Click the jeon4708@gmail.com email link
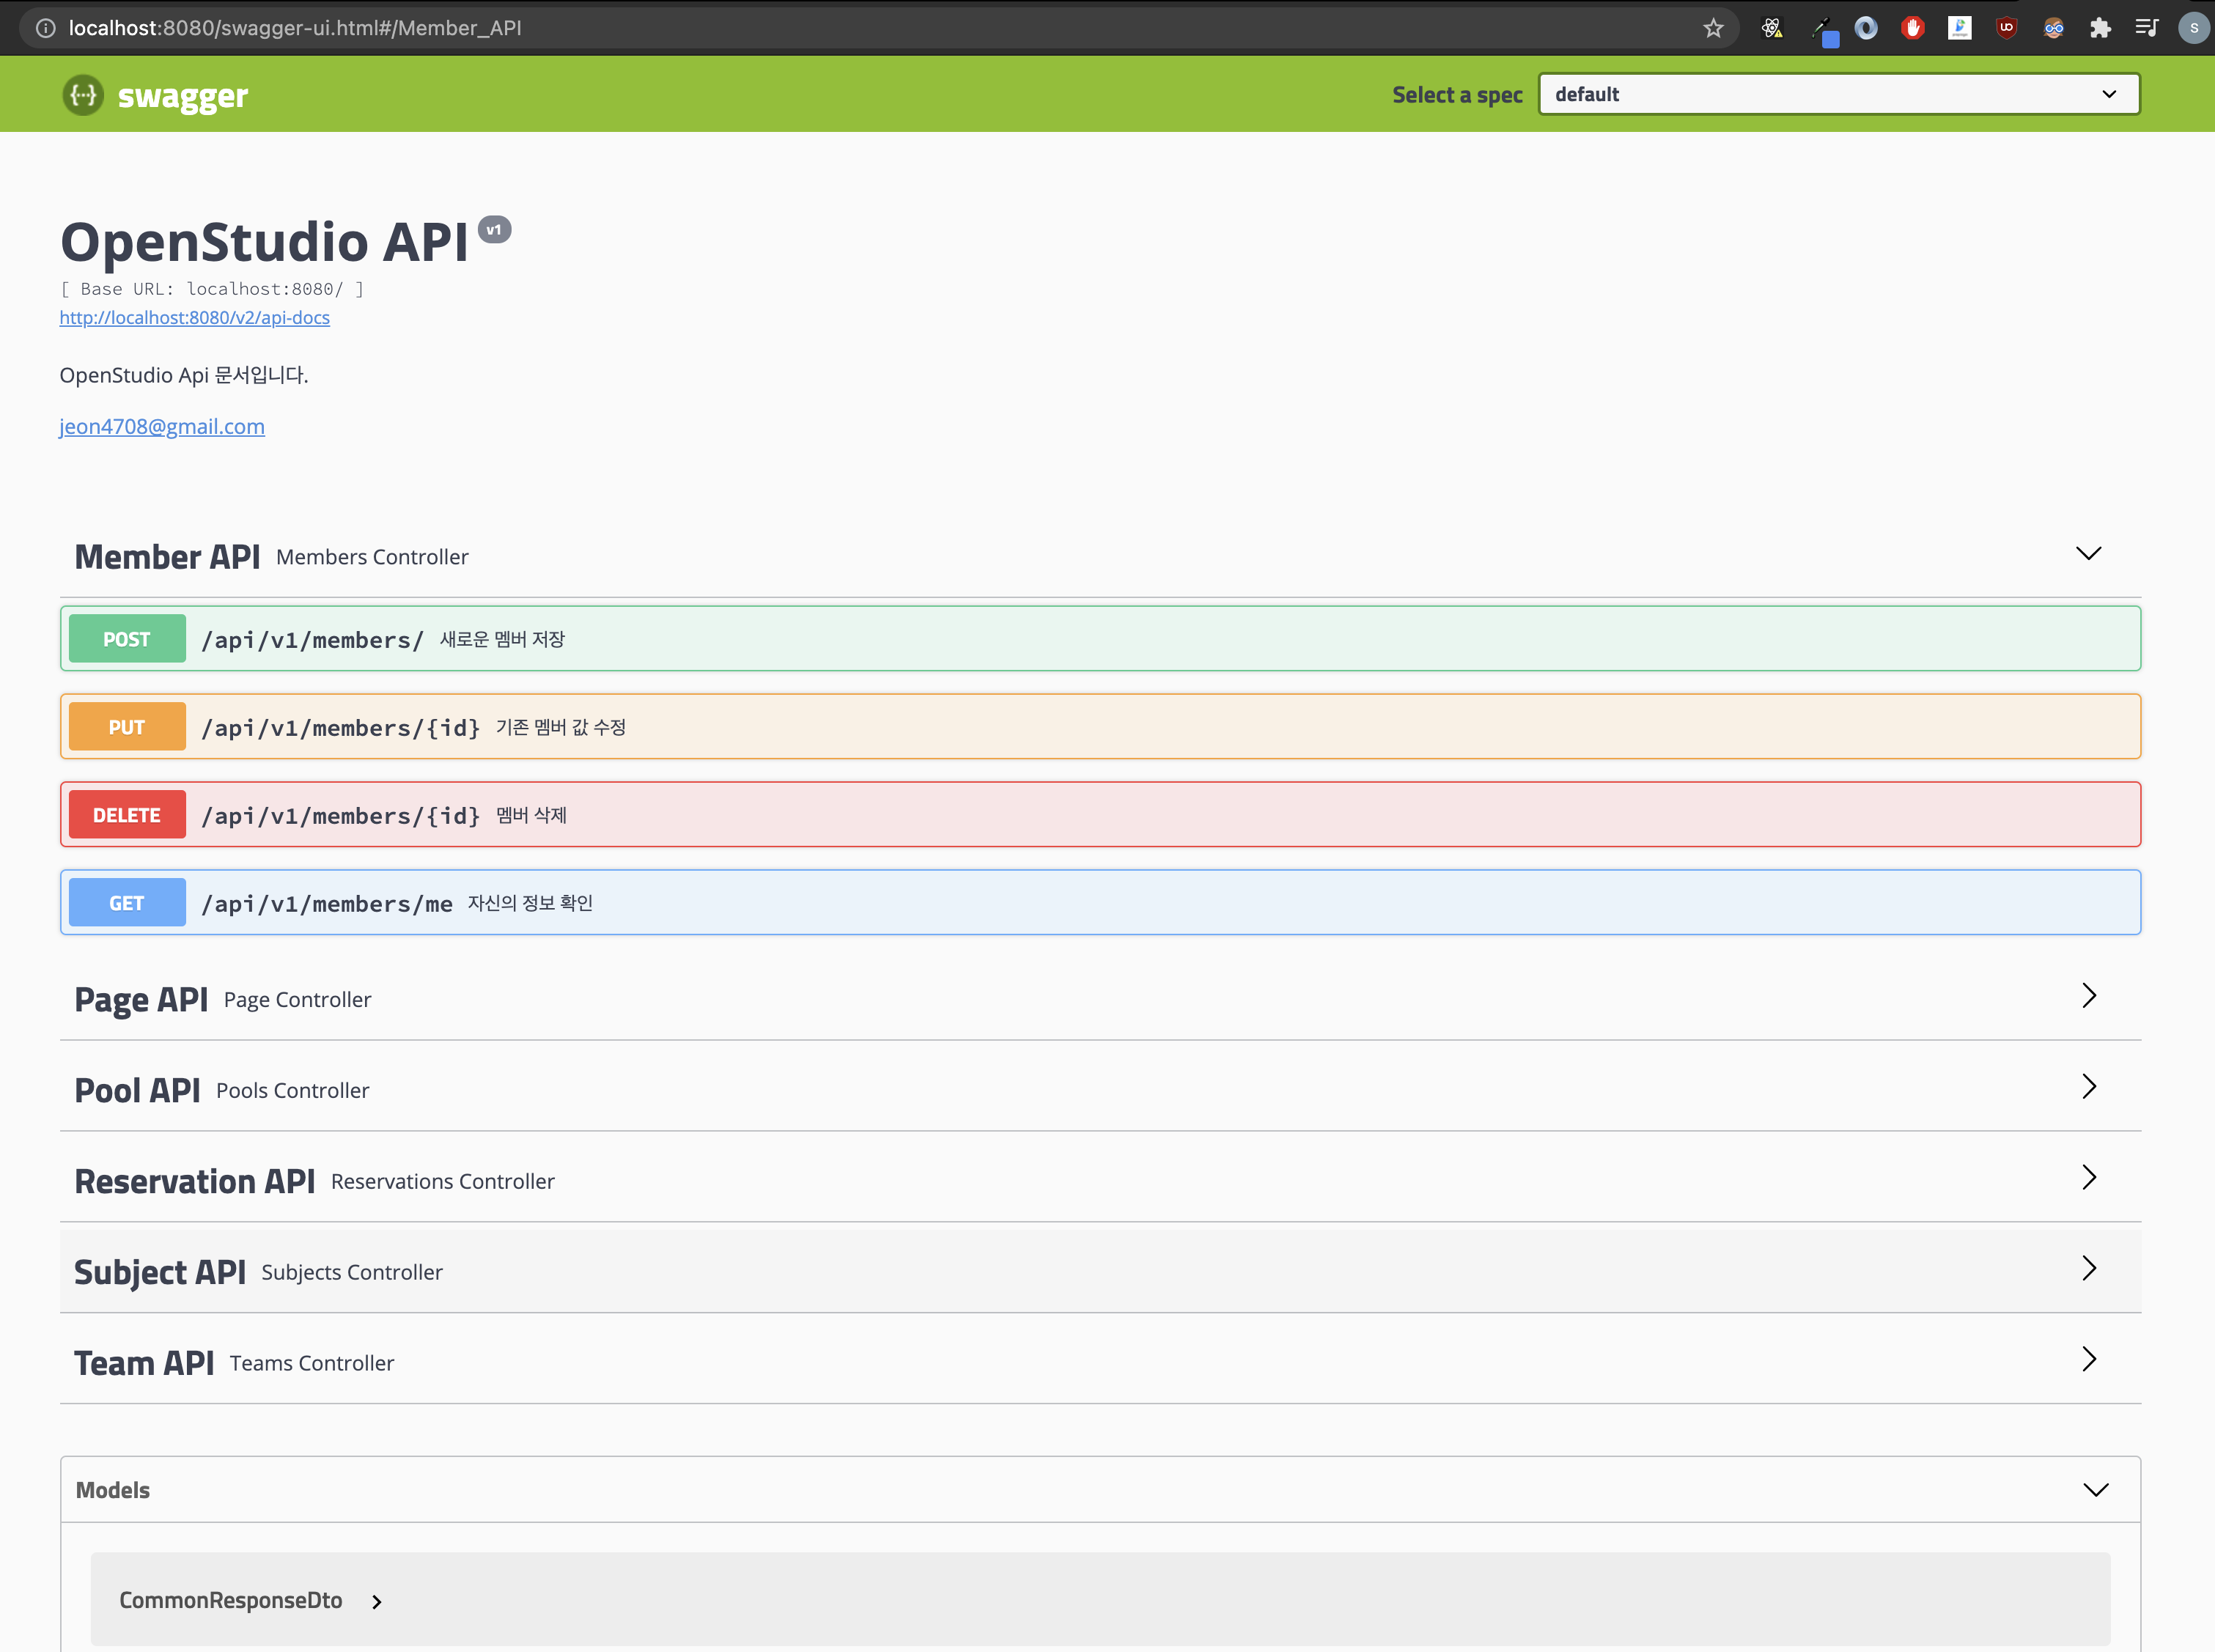The height and width of the screenshot is (1652, 2215). [162, 426]
